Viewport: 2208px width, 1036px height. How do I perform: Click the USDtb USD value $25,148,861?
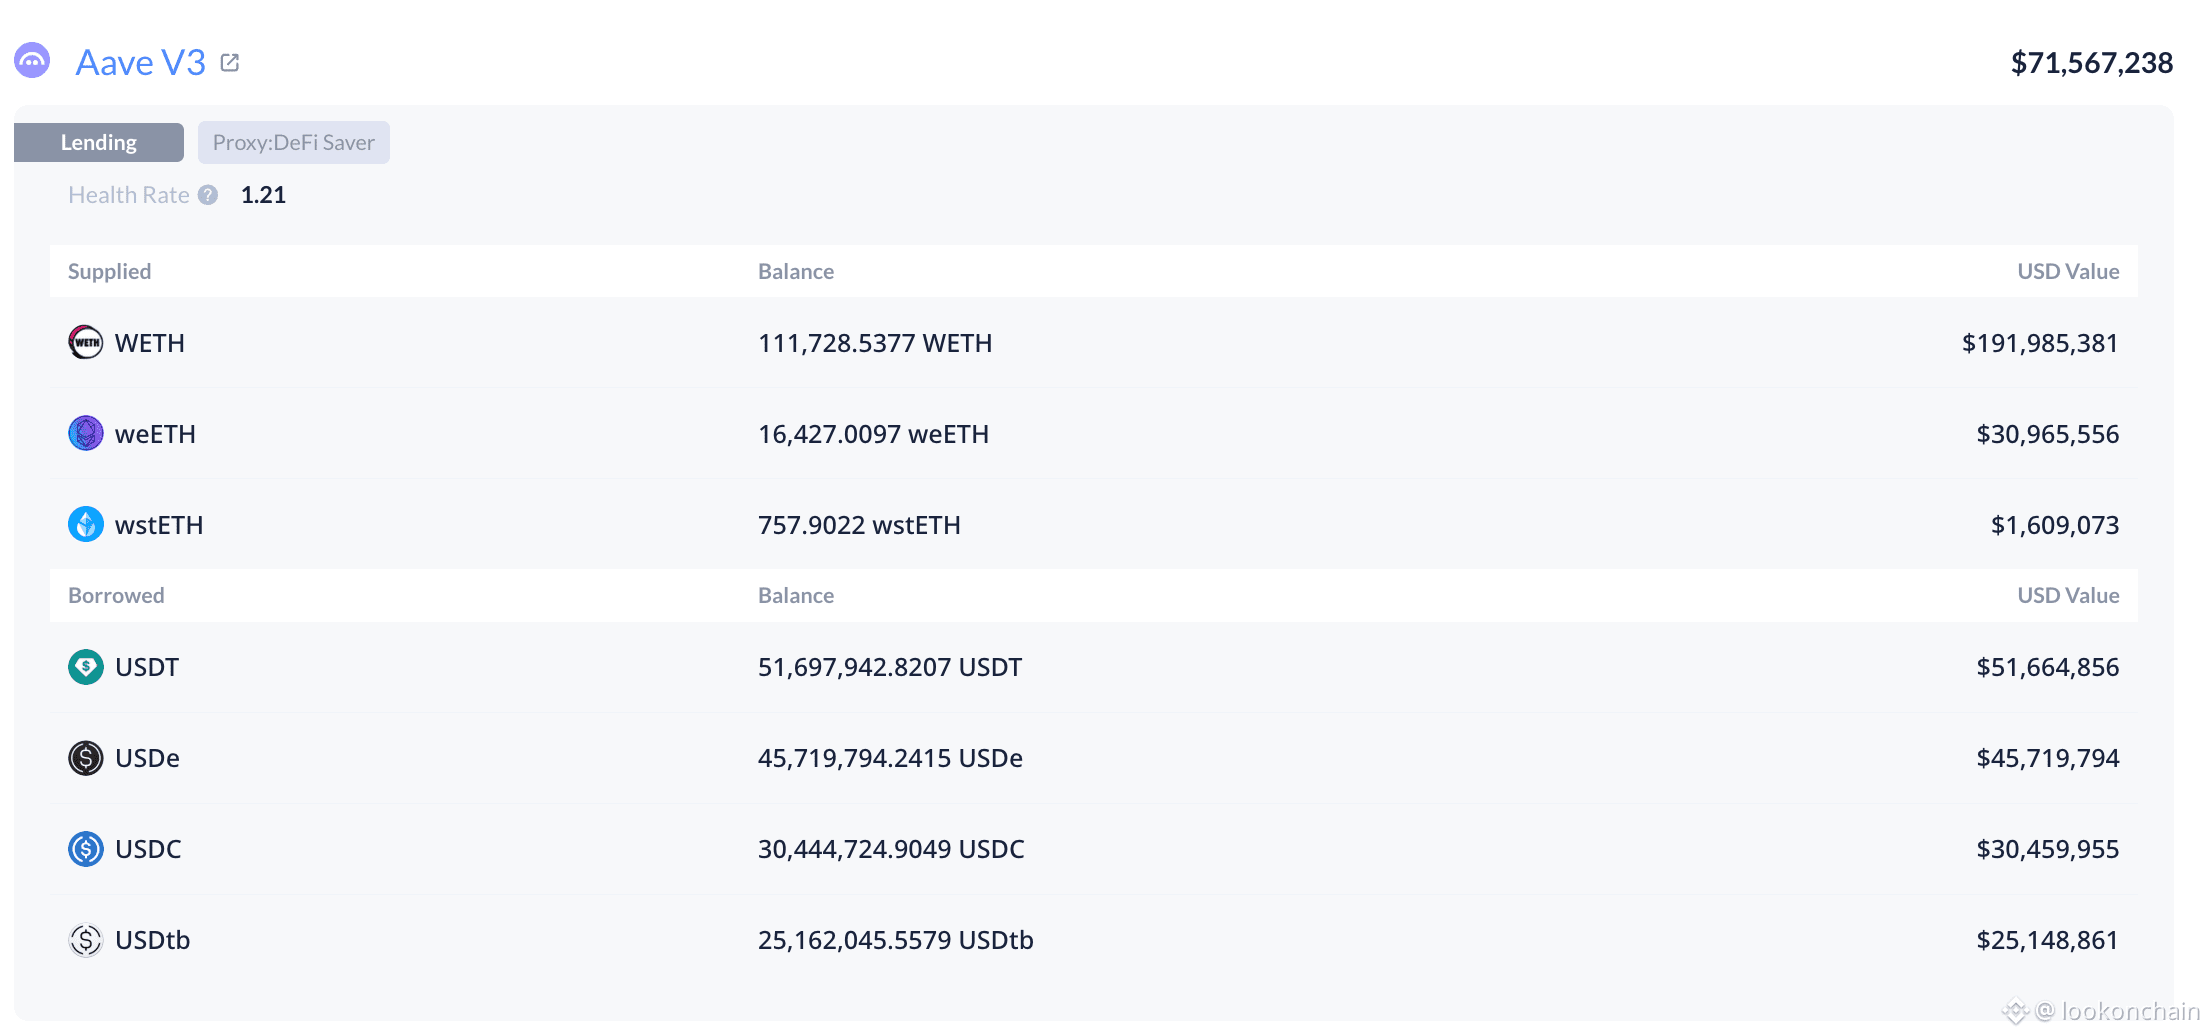click(2047, 940)
